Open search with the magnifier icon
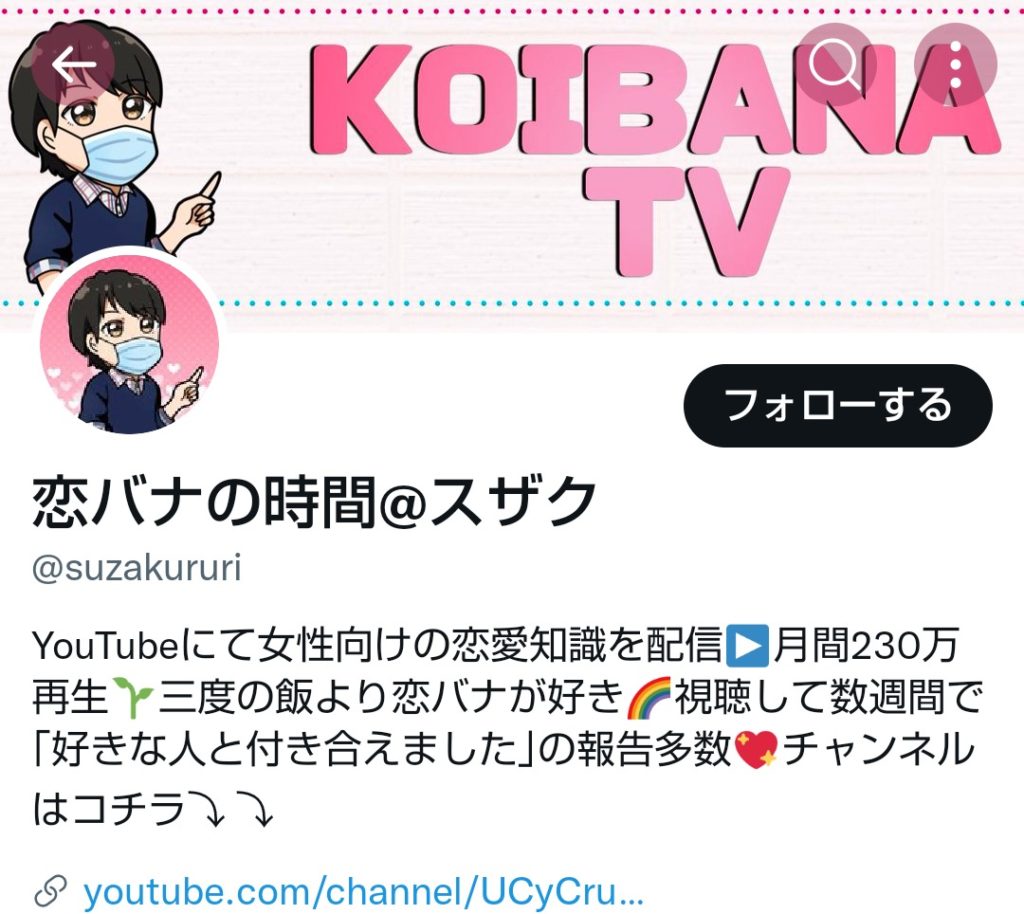Viewport: 1024px width, 914px height. (834, 64)
